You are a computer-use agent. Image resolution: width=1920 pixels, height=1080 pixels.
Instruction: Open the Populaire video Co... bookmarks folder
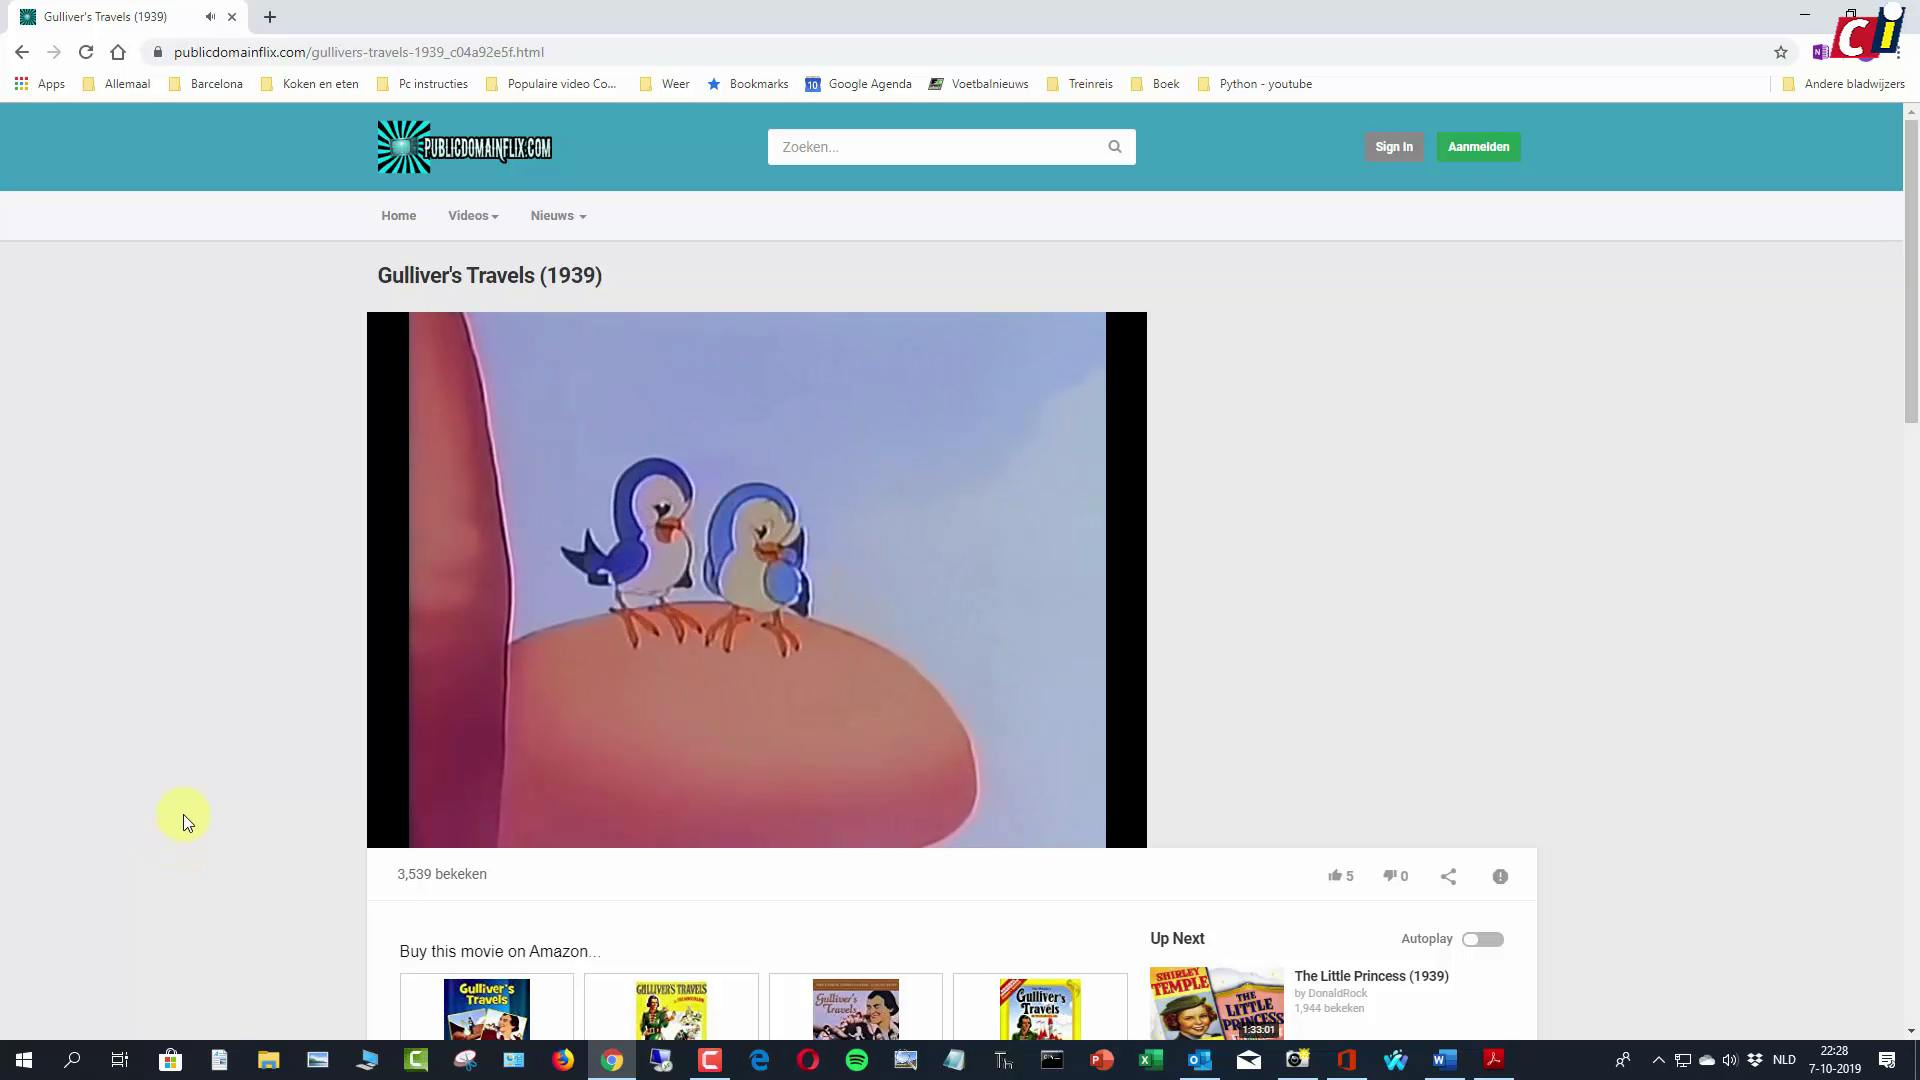coord(550,84)
